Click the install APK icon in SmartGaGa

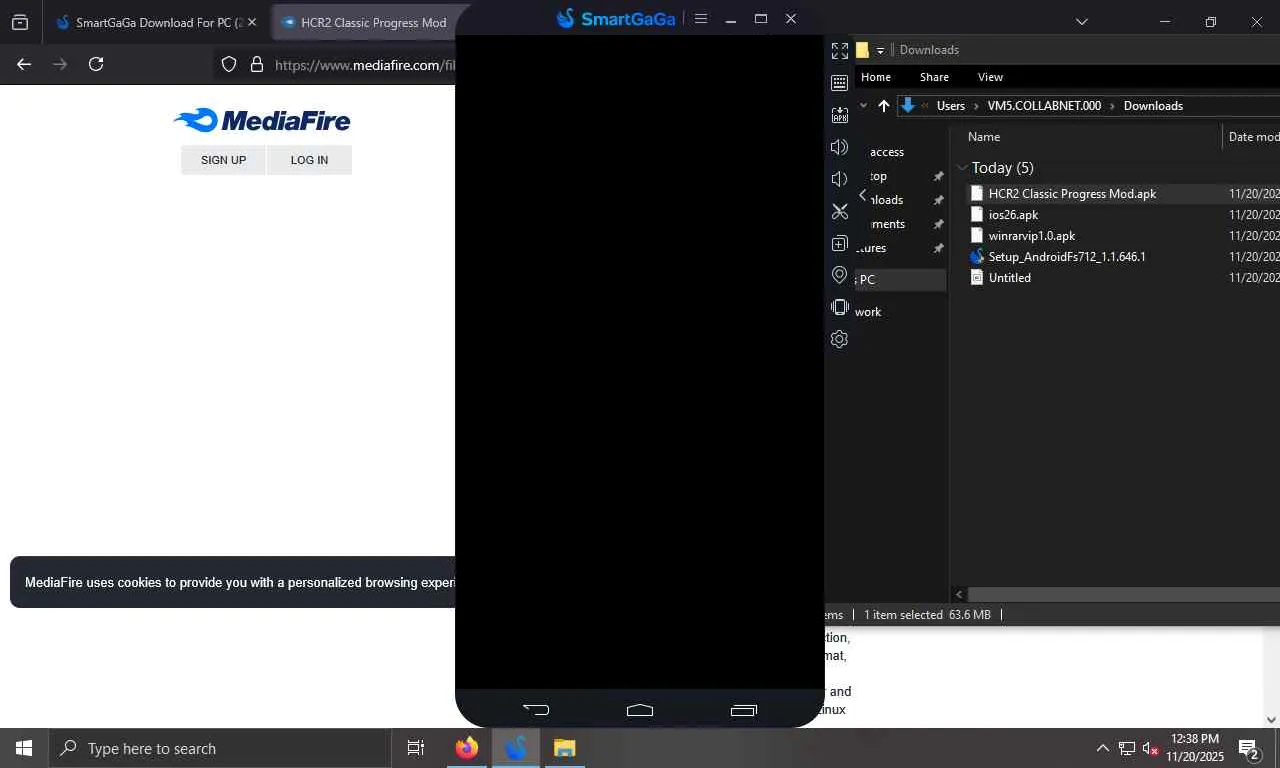click(840, 115)
